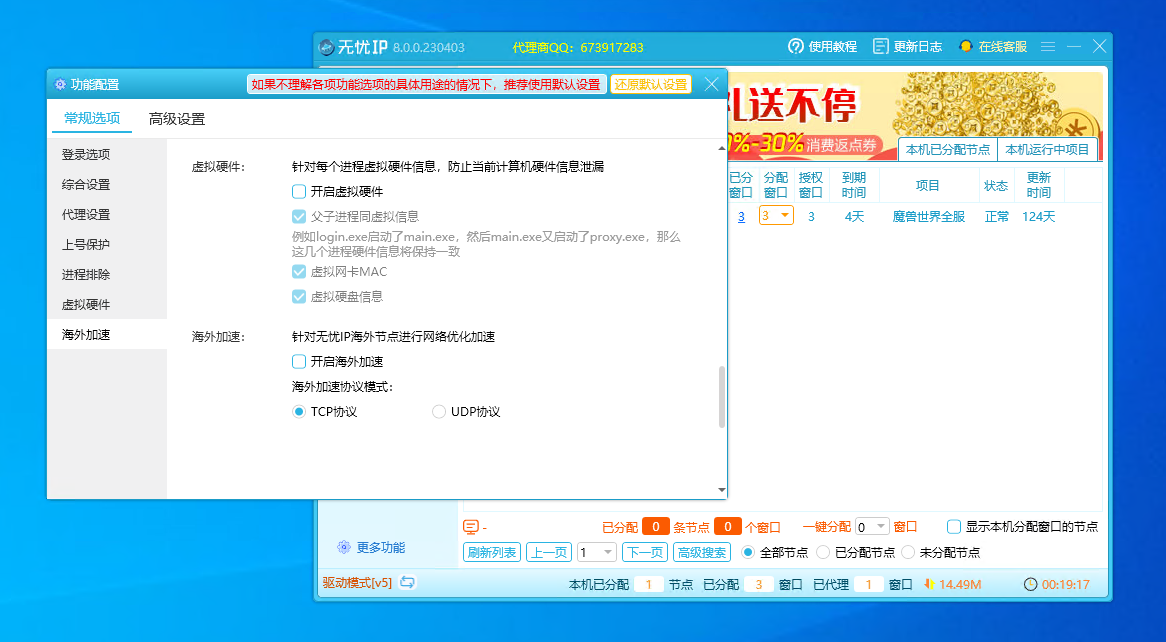The image size is (1166, 642).
Task: Toggle 虚拟硬盘信息 checkbox
Action: pos(299,297)
